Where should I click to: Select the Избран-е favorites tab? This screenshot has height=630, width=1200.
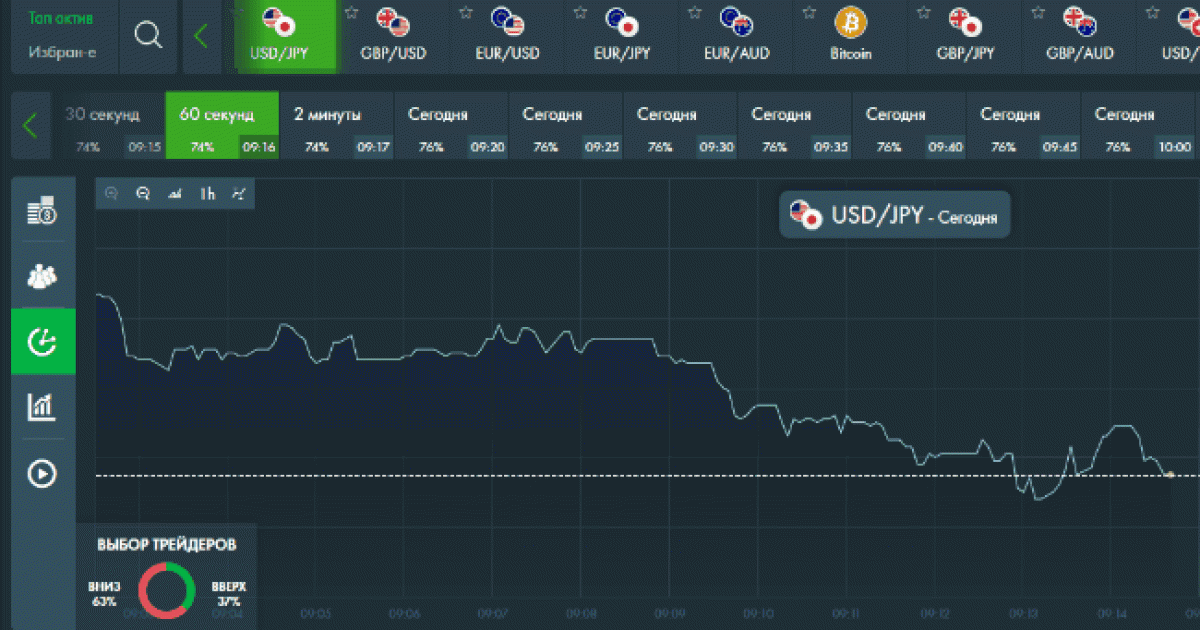point(62,52)
